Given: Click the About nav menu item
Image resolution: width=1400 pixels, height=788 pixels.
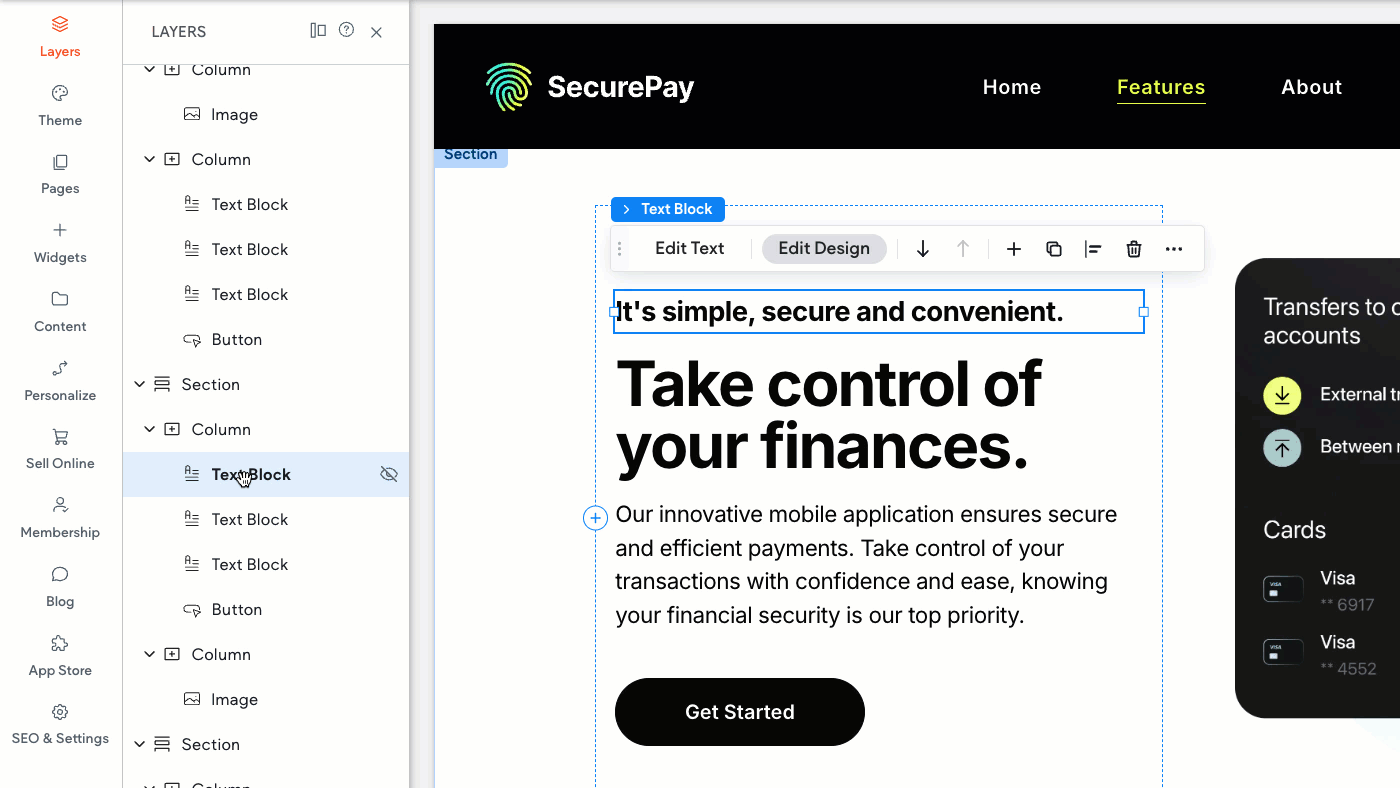Looking at the screenshot, I should pyautogui.click(x=1311, y=87).
